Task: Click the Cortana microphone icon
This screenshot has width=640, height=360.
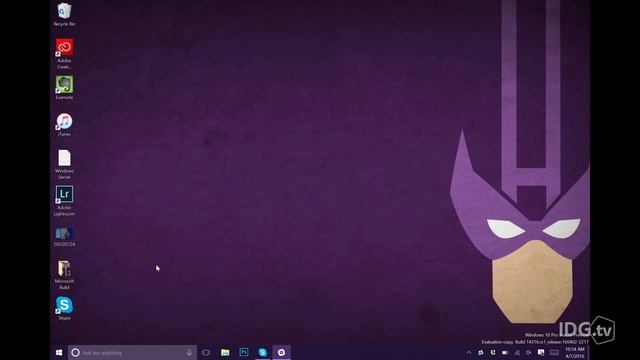Action: coord(189,353)
